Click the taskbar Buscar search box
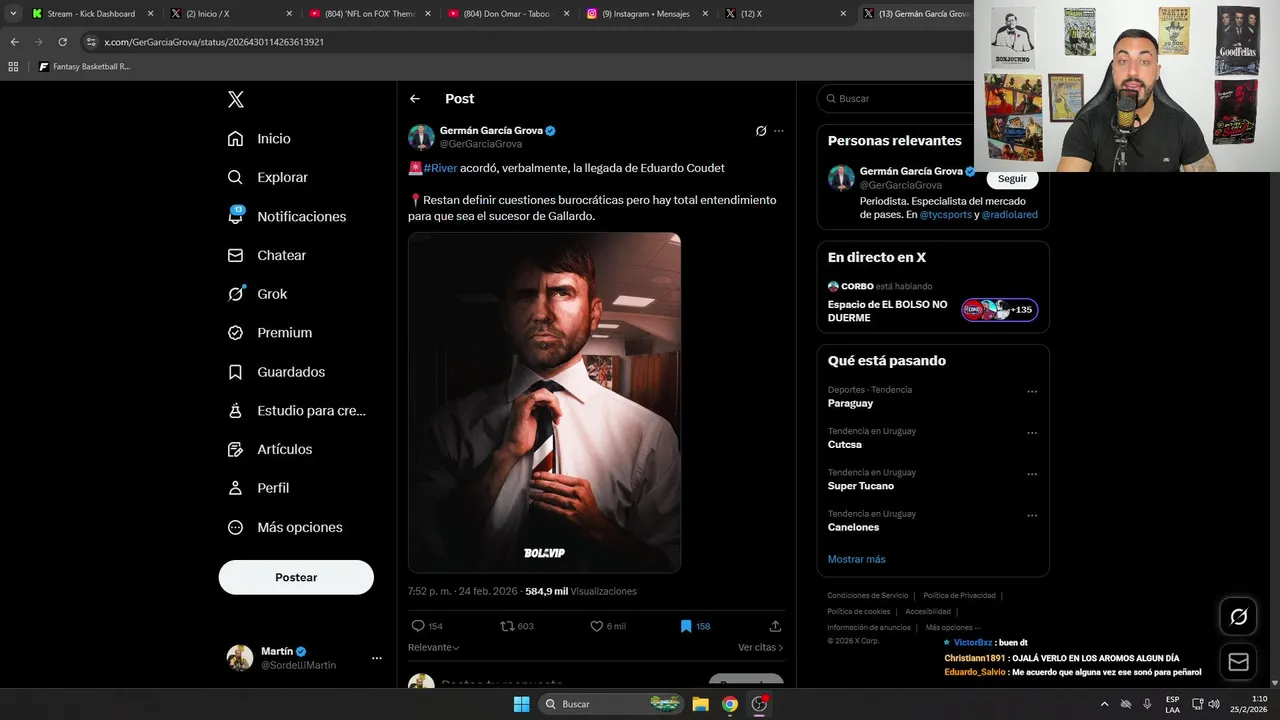The height and width of the screenshot is (720, 1280). point(612,704)
